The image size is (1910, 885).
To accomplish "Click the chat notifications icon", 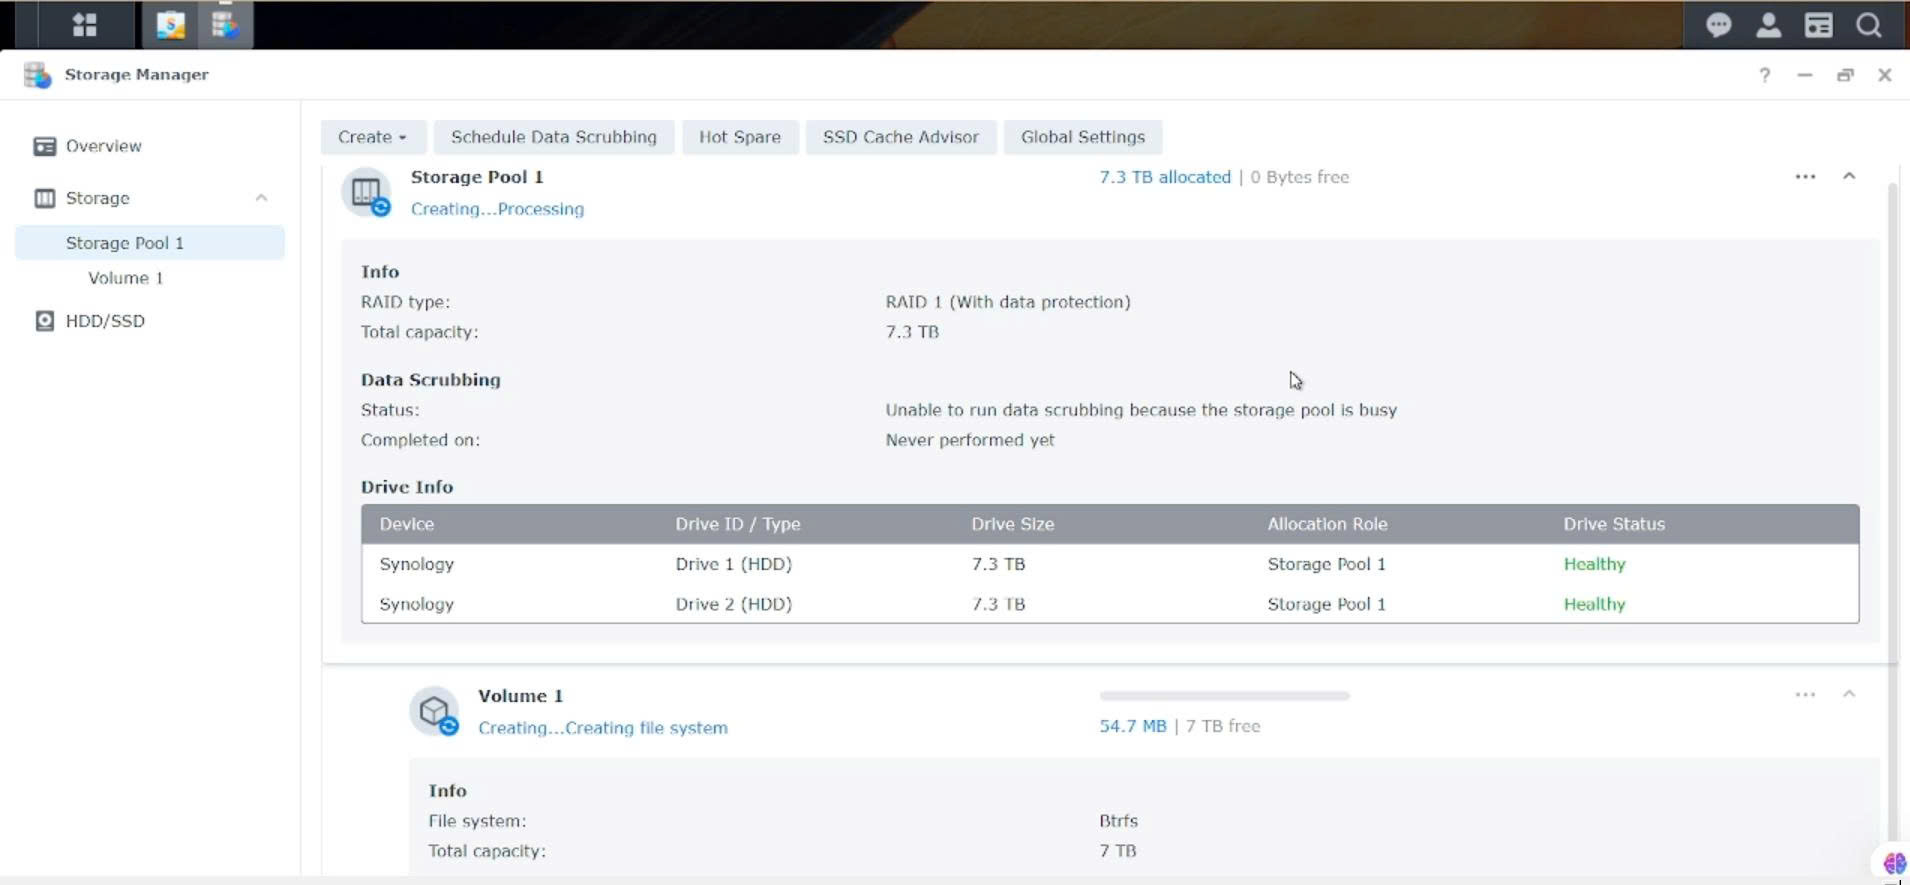I will pos(1718,25).
